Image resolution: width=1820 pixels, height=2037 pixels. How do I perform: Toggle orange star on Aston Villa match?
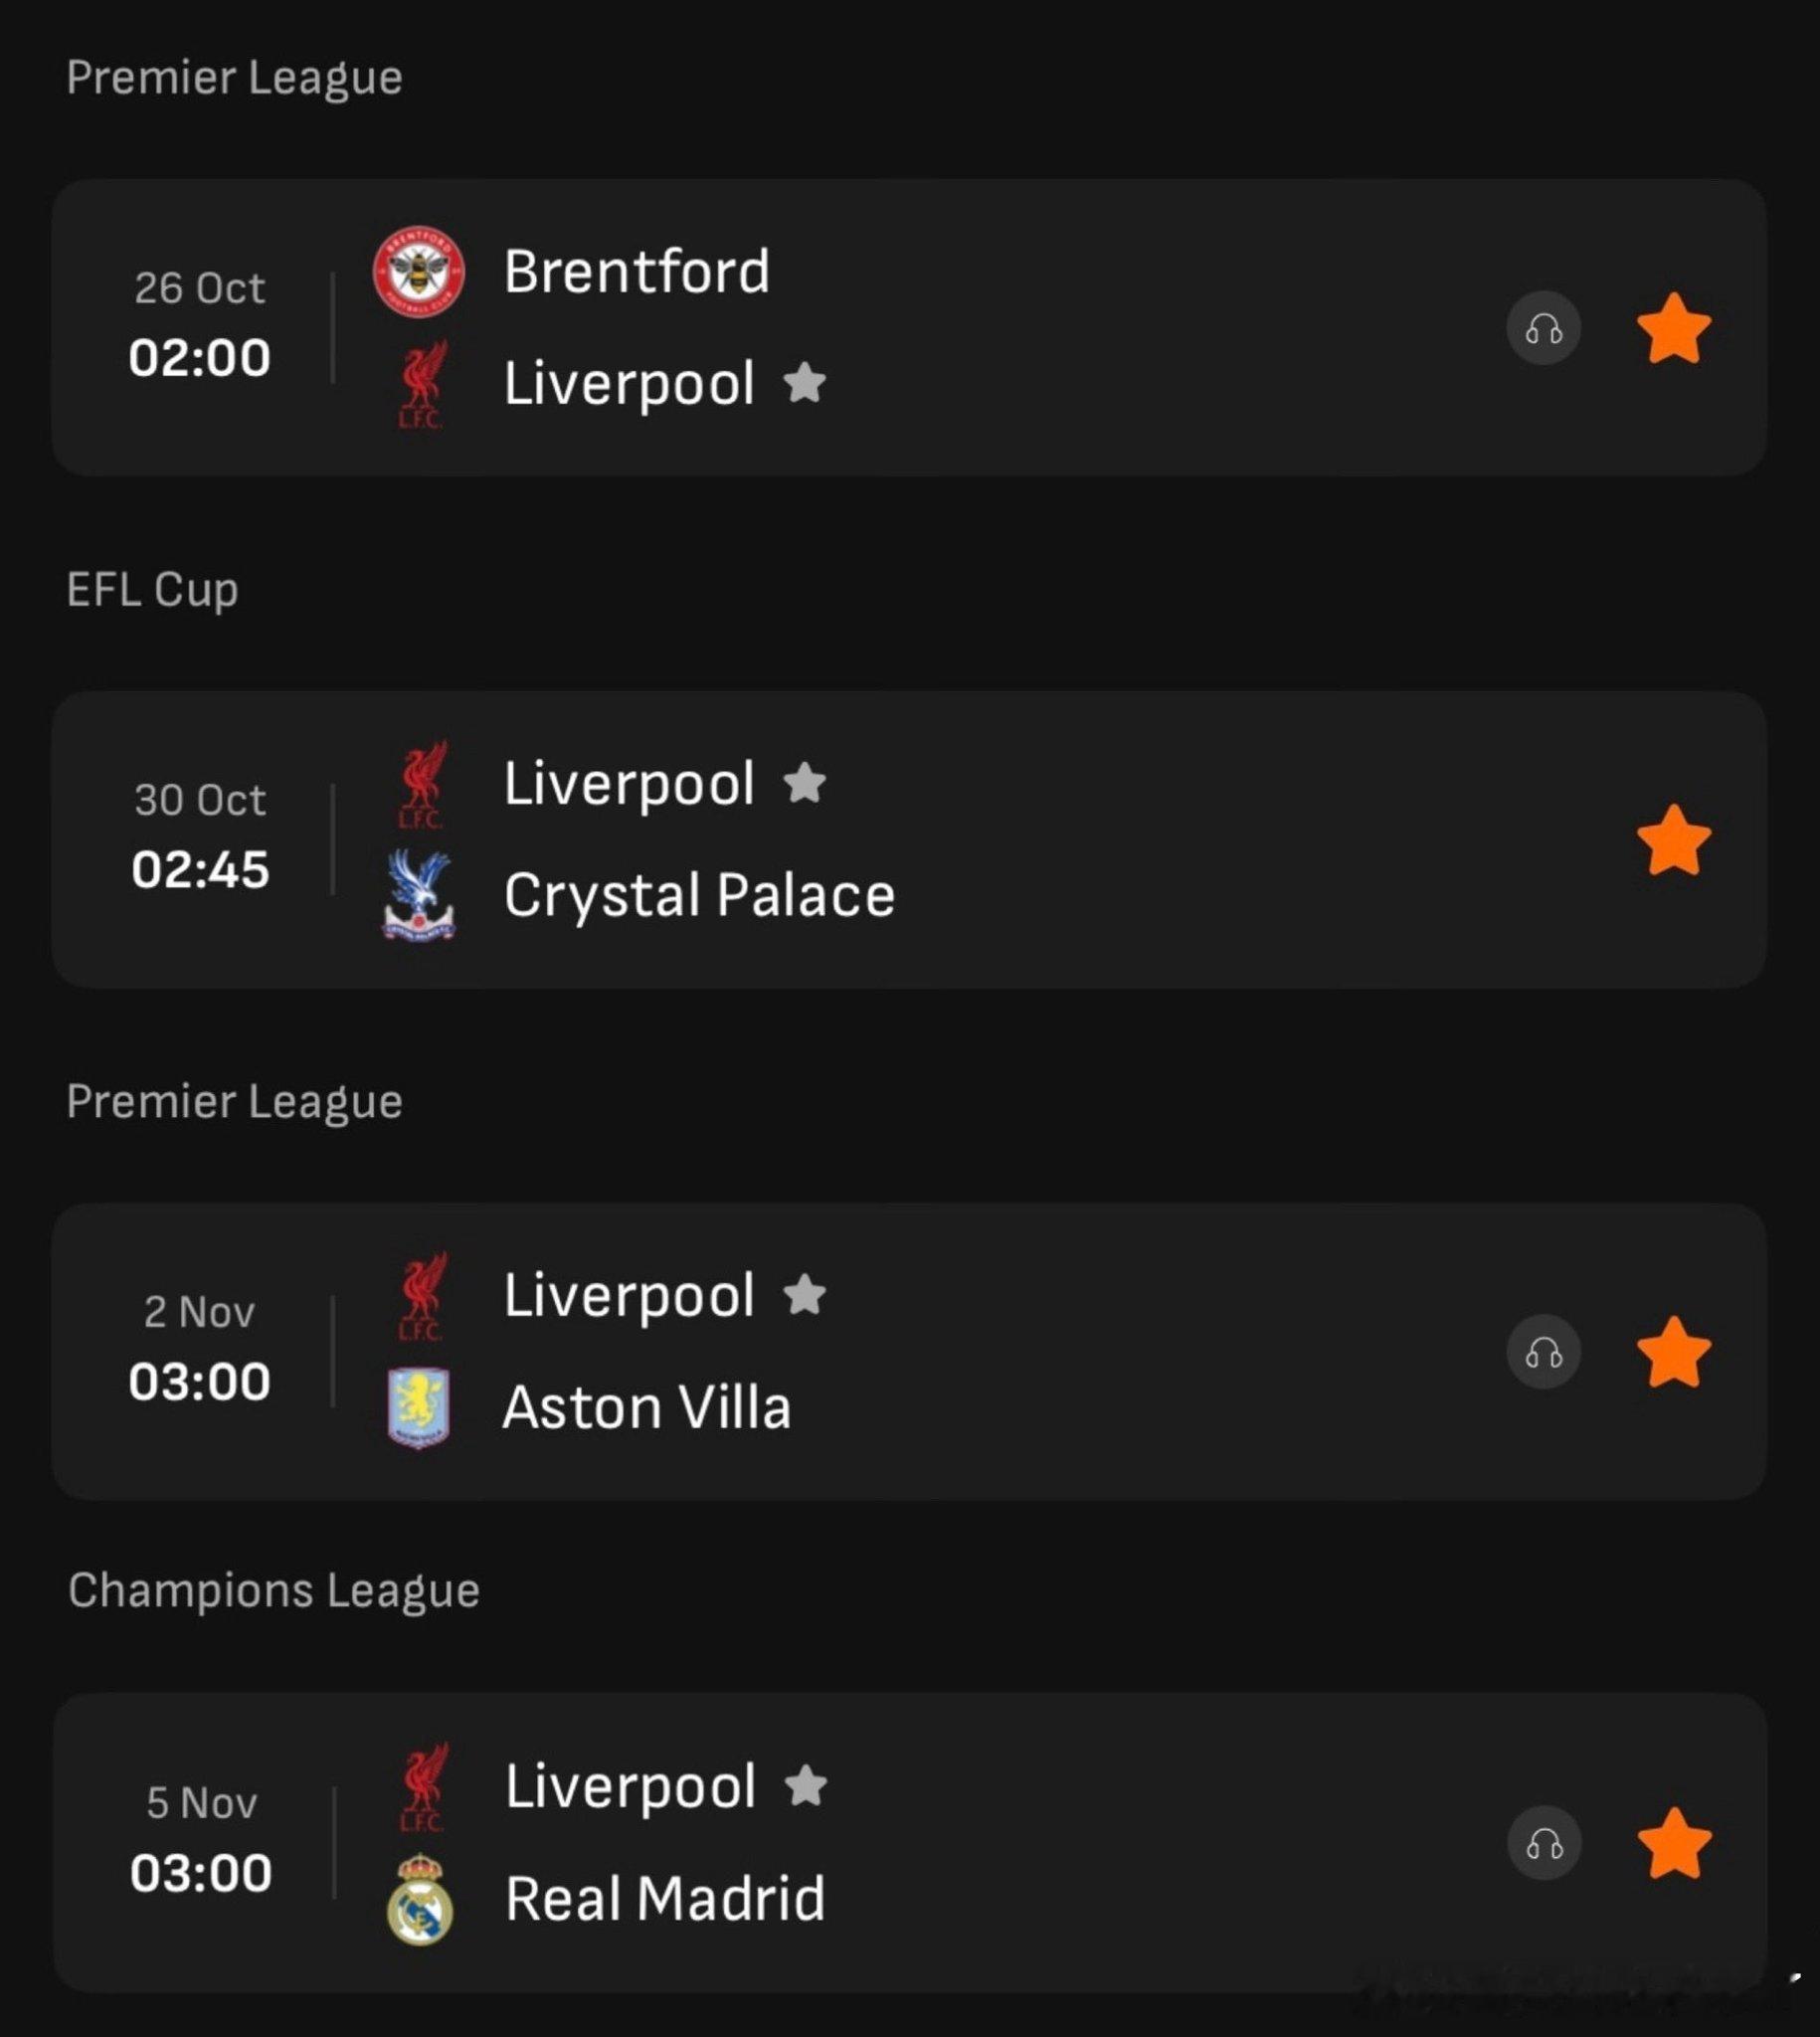(x=1673, y=1353)
